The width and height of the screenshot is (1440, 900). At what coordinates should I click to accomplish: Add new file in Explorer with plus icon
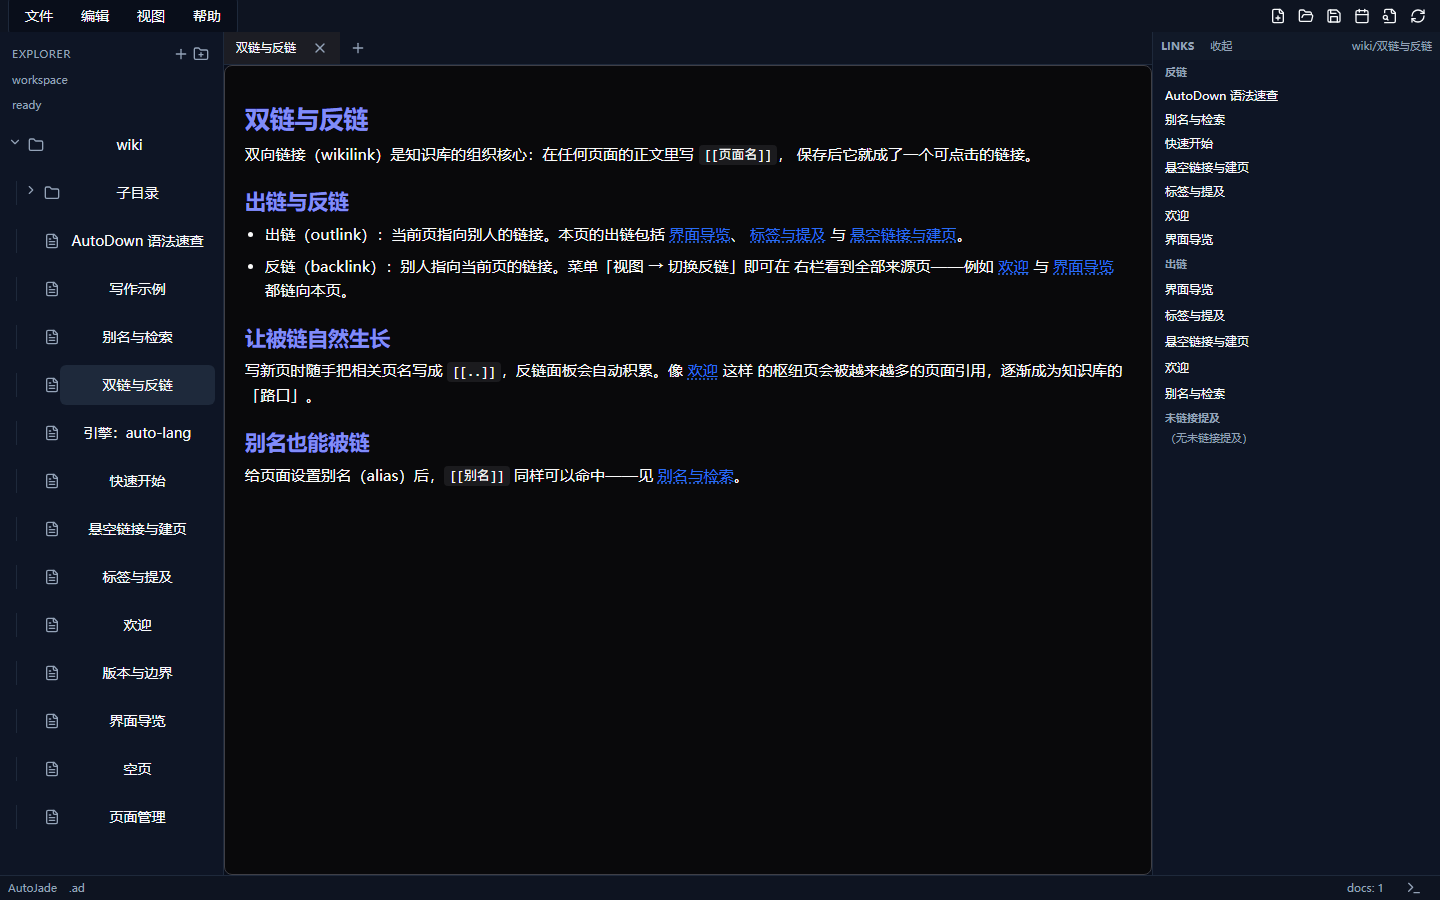coord(181,54)
